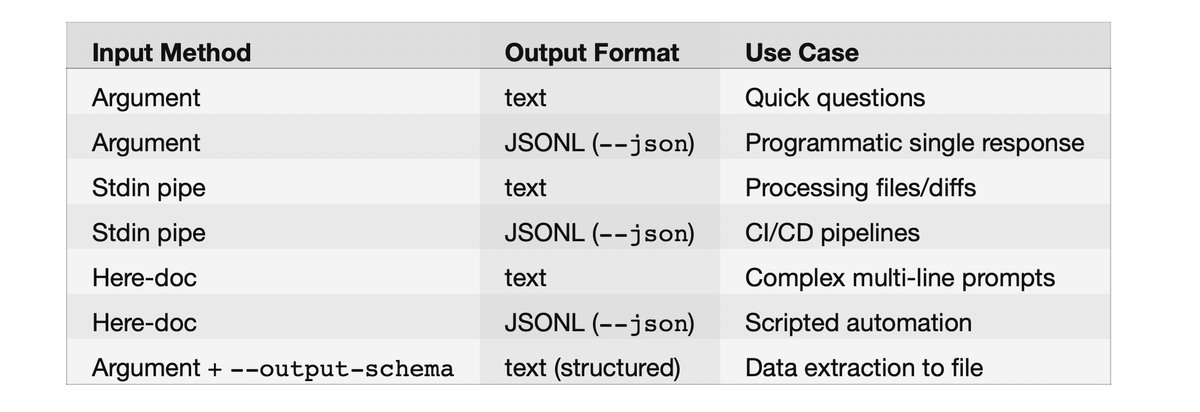Click the Complex multi-line prompts cell
Screen dimensions: 1200x412
coord(900,278)
